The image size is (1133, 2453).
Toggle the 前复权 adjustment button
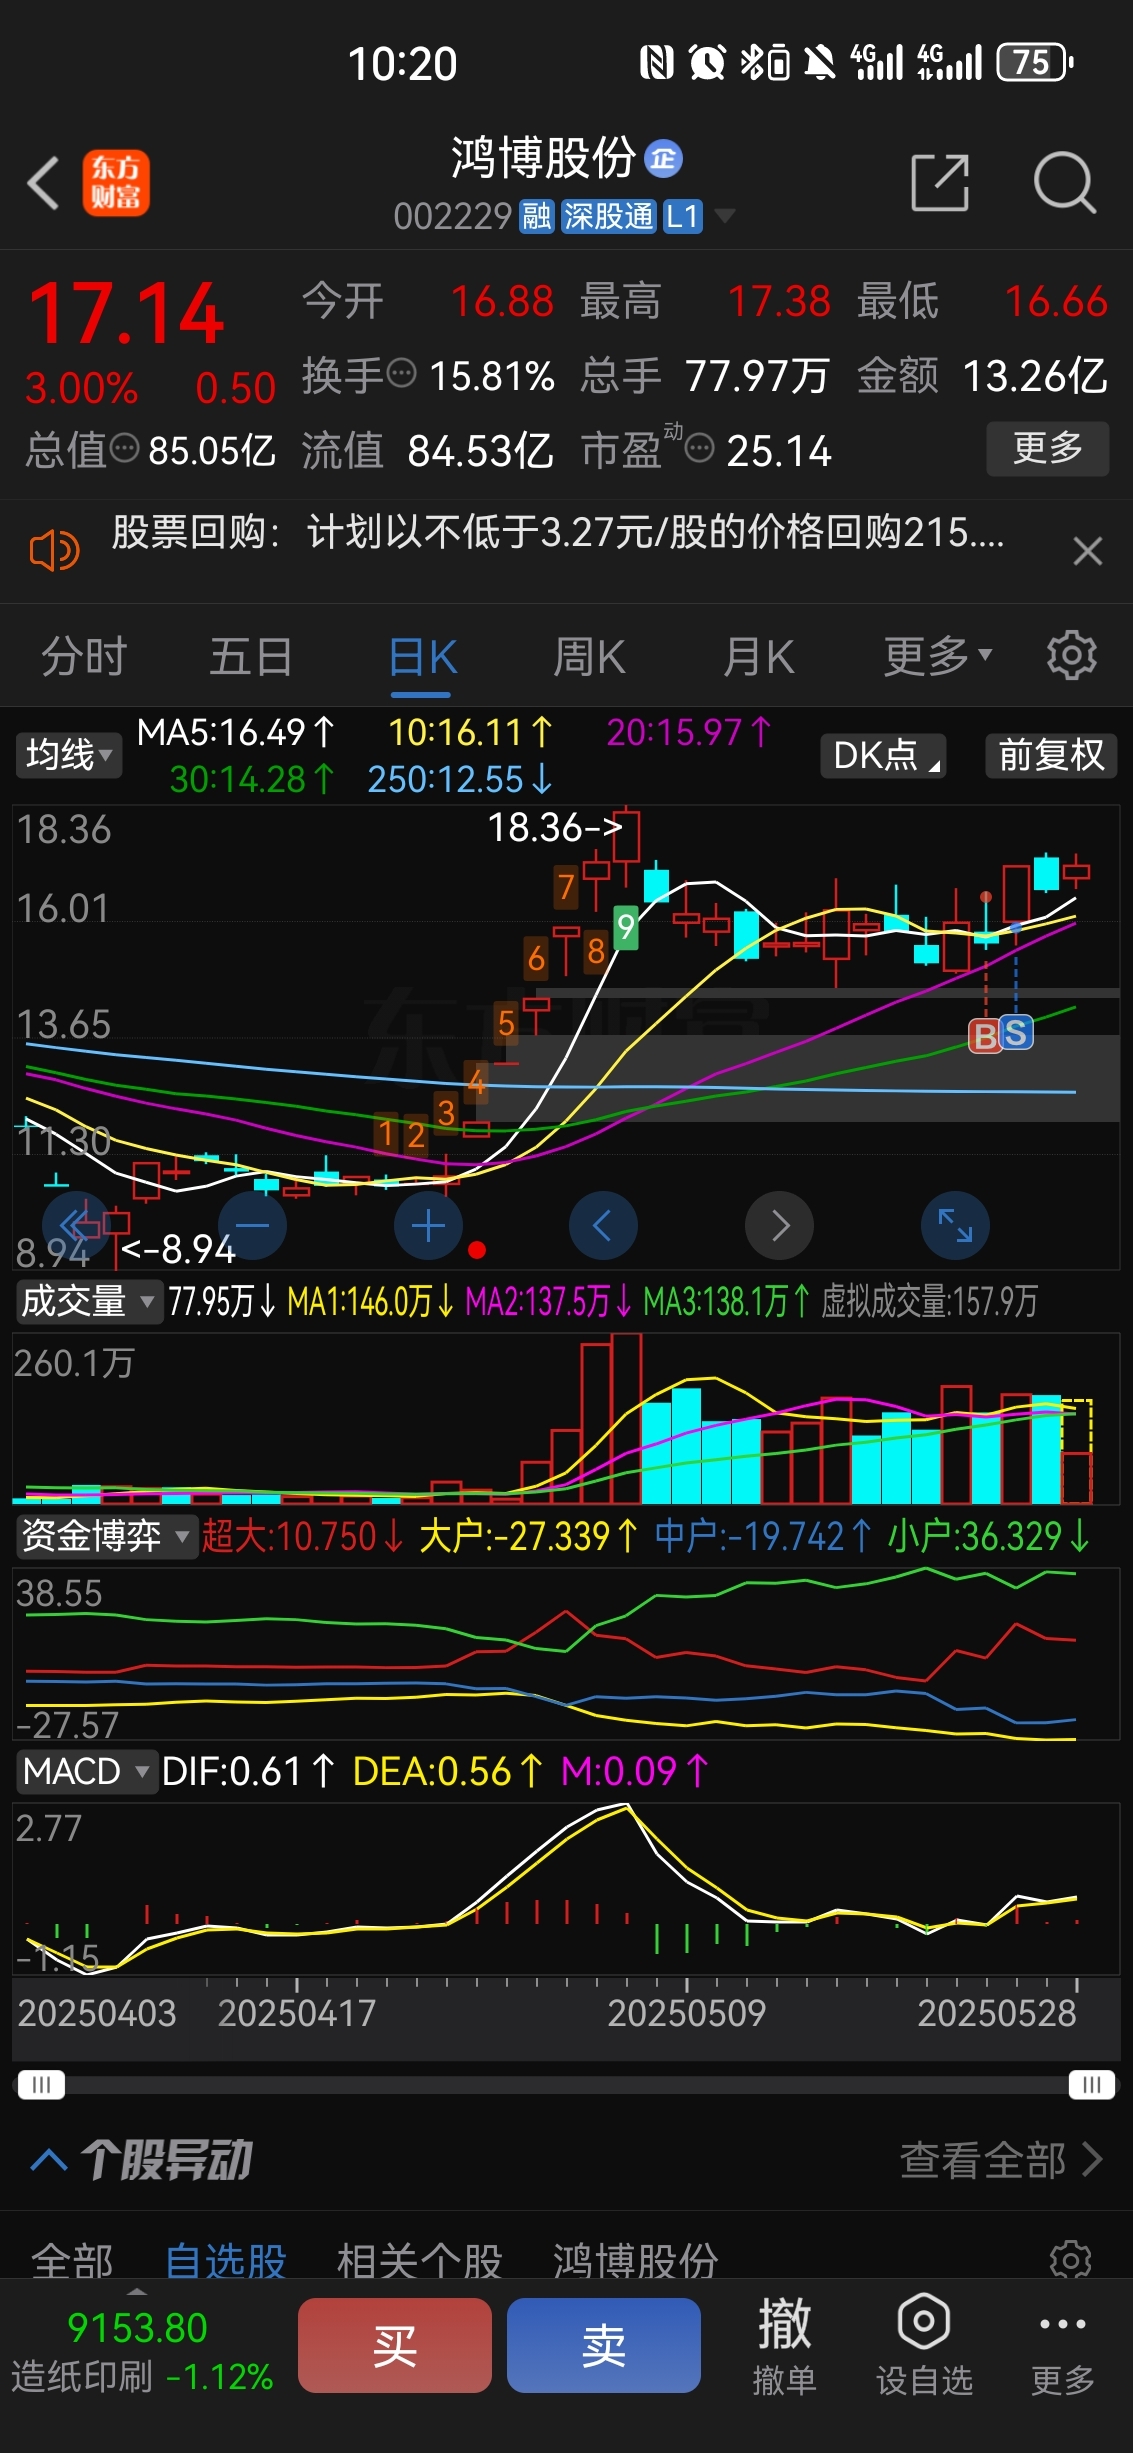1051,755
